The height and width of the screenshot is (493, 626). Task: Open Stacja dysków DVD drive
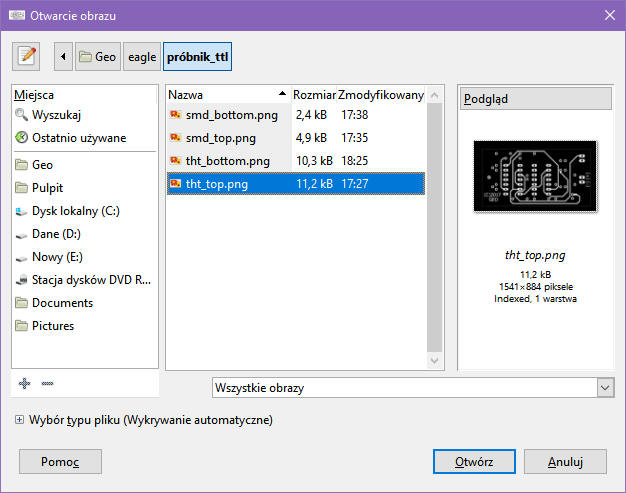pyautogui.click(x=90, y=280)
